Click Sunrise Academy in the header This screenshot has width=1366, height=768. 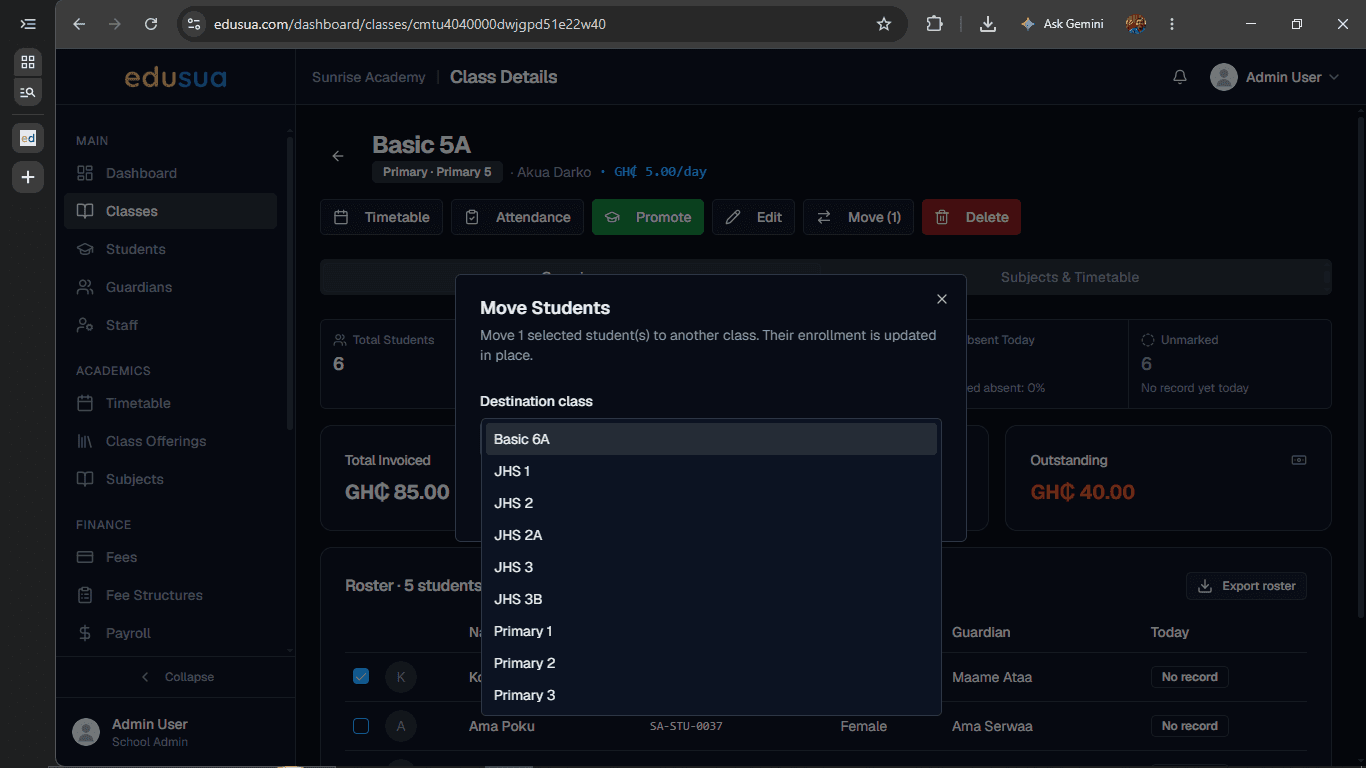pos(368,77)
